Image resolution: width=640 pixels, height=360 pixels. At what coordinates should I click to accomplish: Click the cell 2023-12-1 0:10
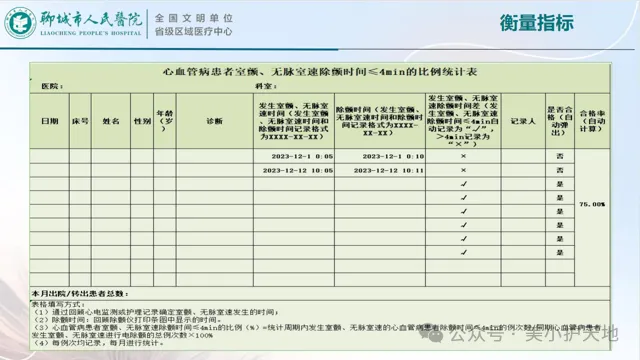(380, 156)
